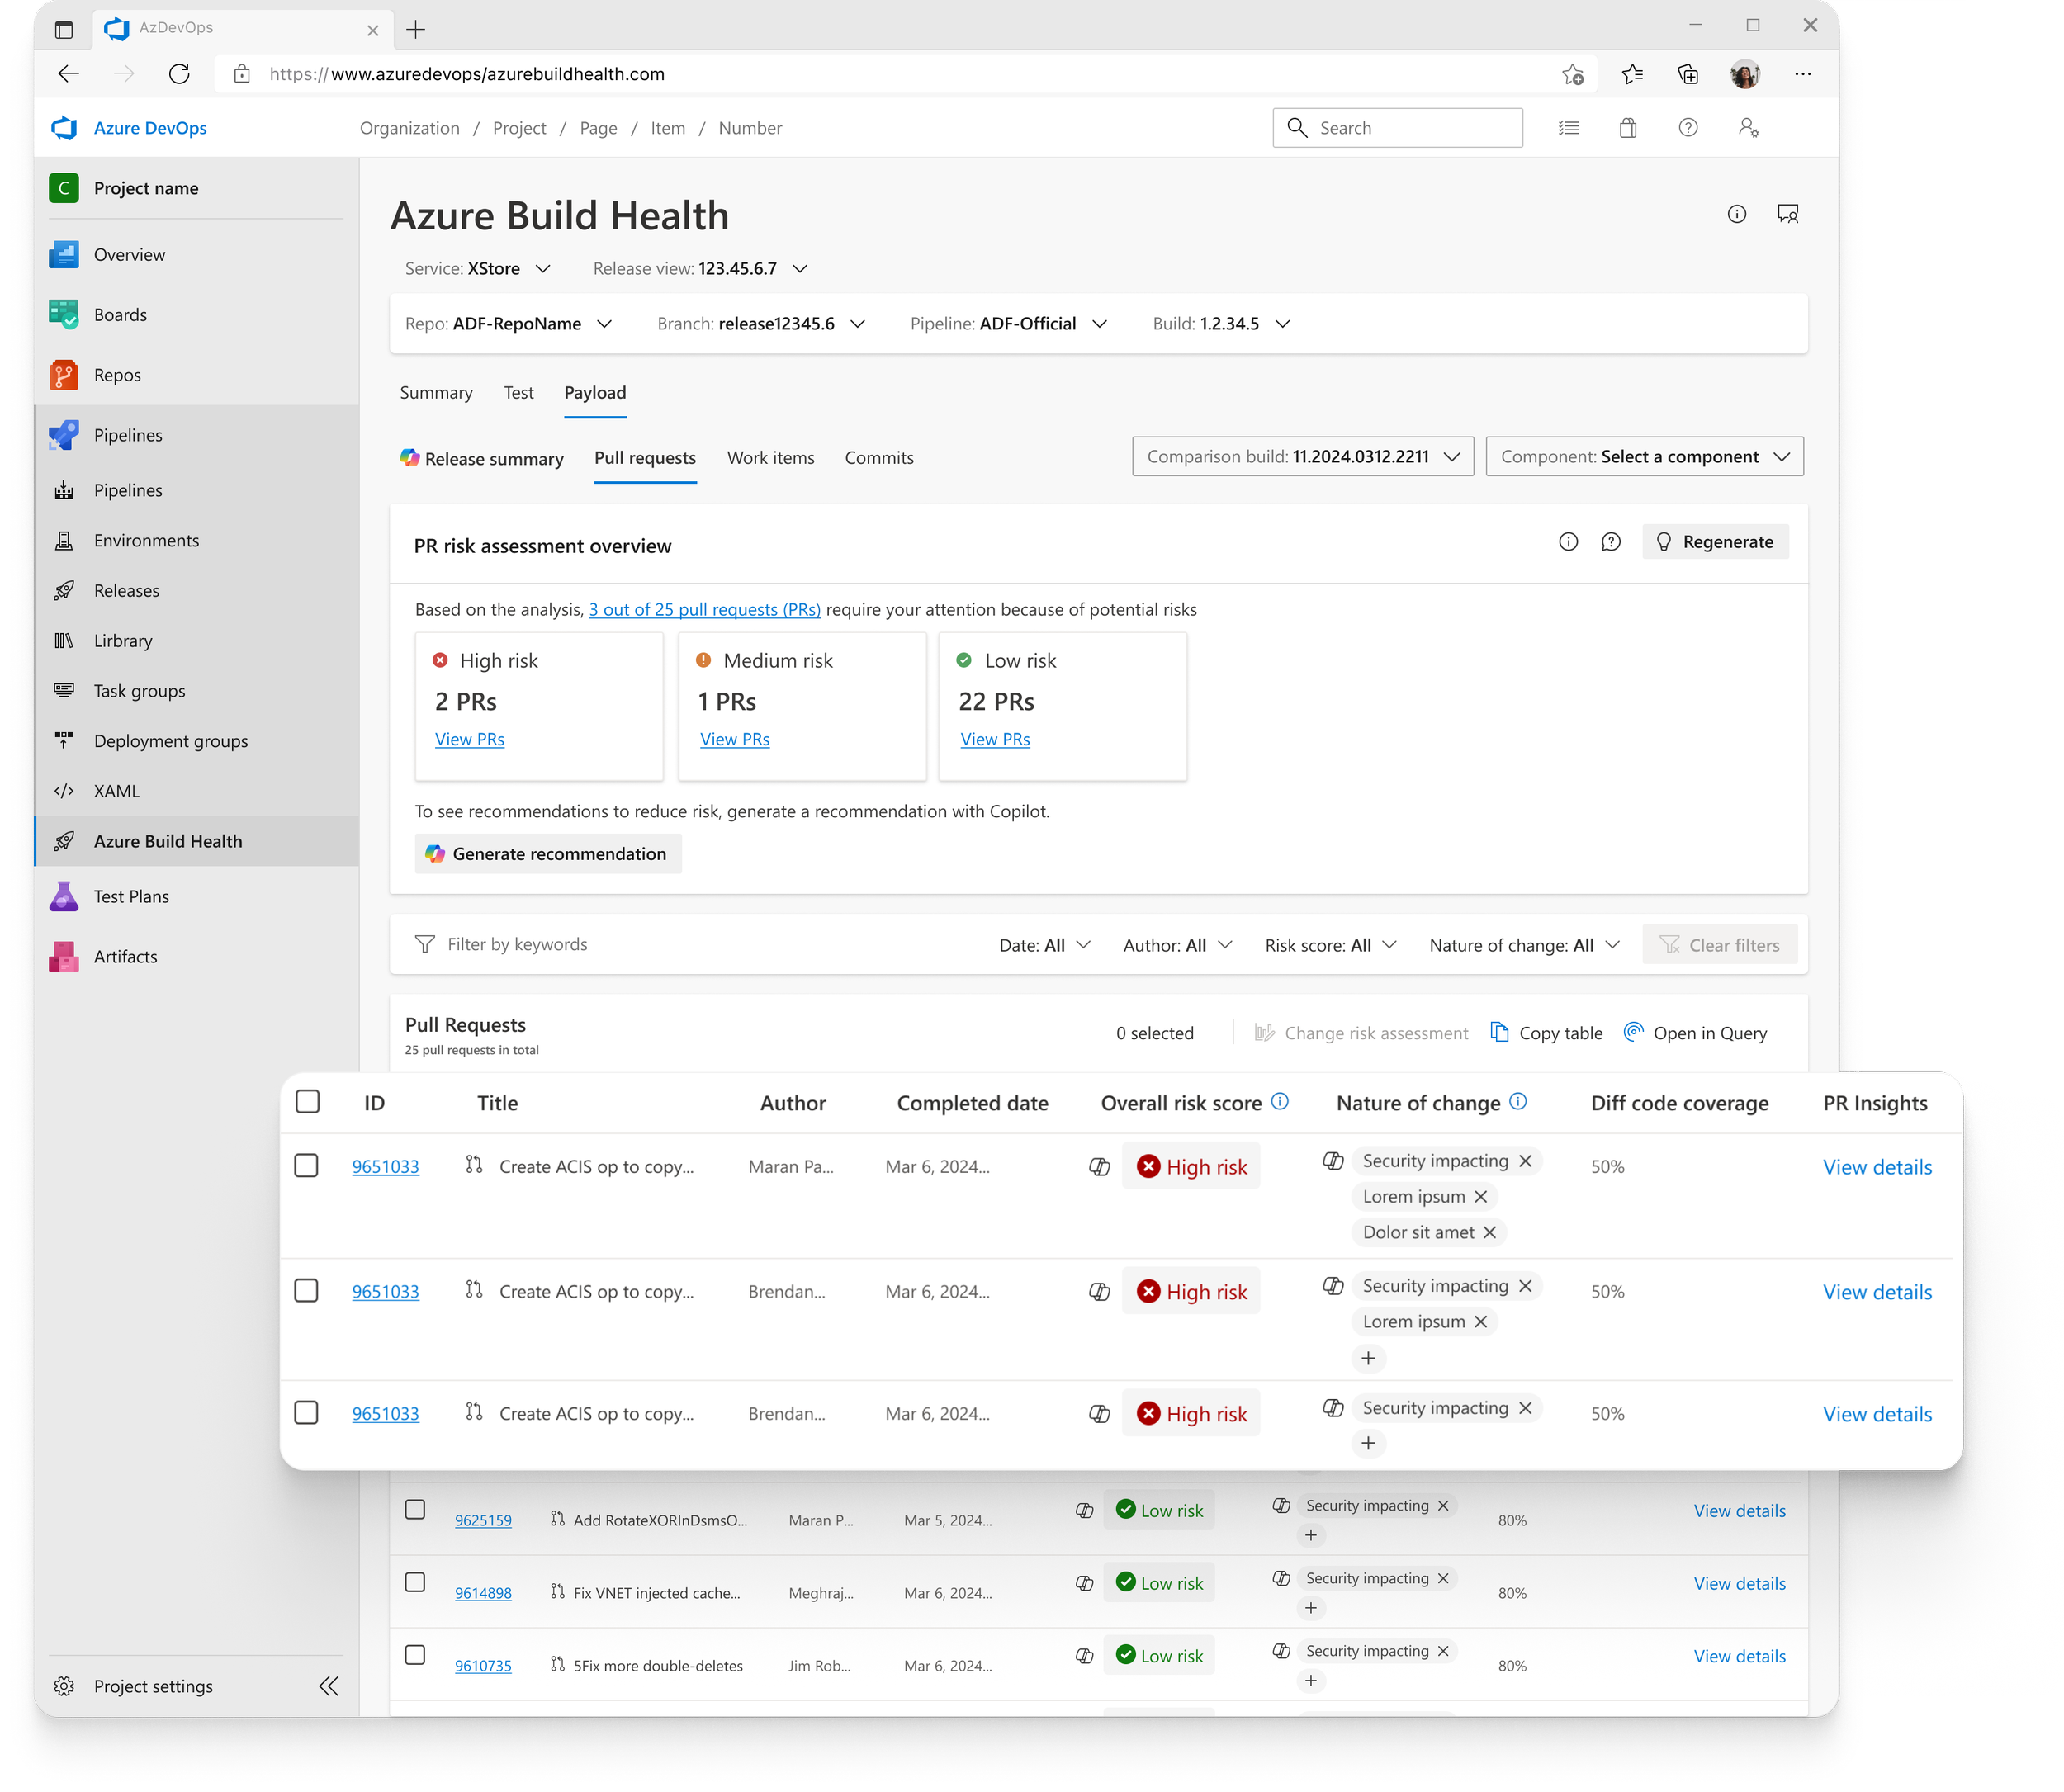Open Repos in the sidebar

(116, 375)
